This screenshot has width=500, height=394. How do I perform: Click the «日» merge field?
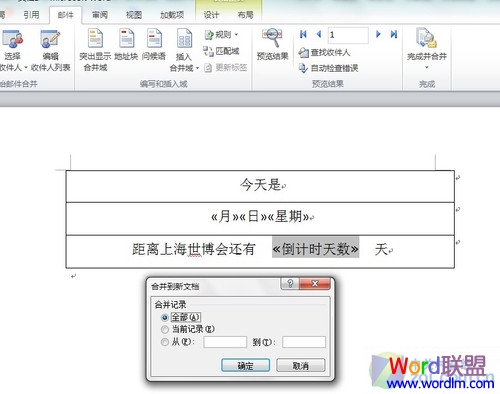(253, 217)
